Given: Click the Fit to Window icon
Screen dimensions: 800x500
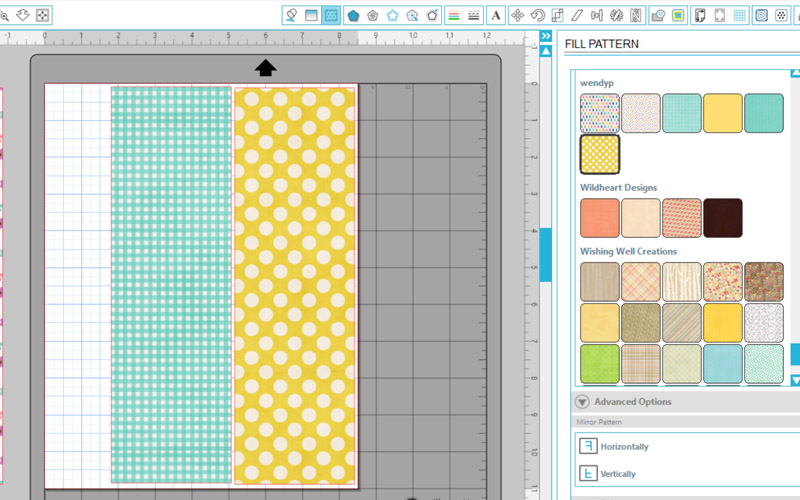Looking at the screenshot, I should 42,15.
